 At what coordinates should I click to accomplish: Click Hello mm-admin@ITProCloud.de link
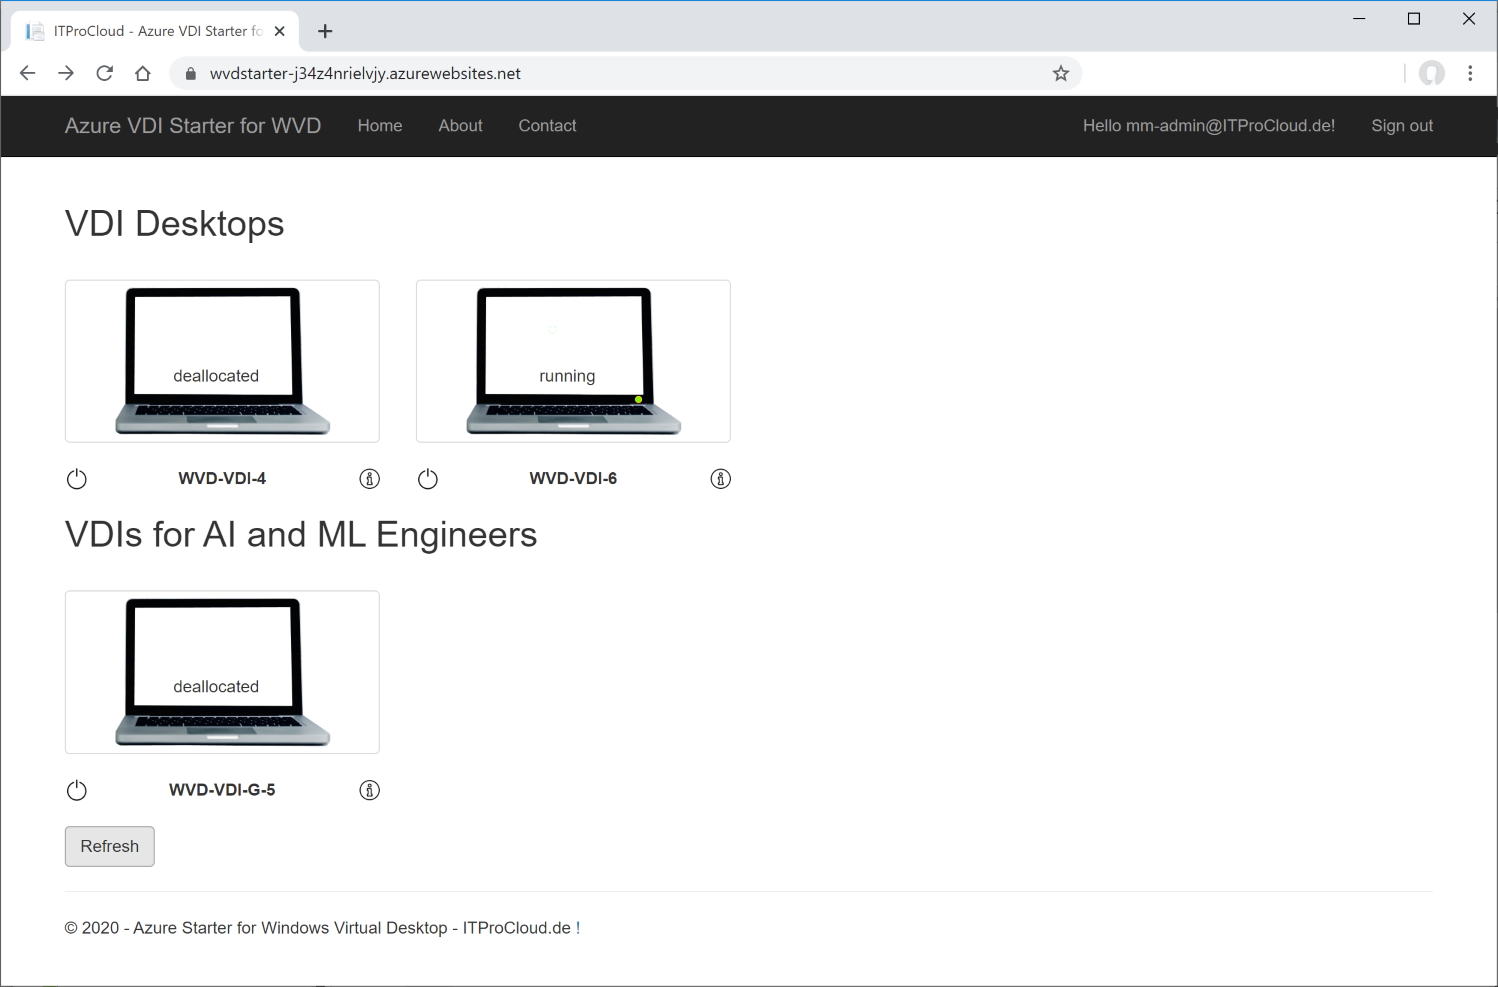click(x=1209, y=126)
